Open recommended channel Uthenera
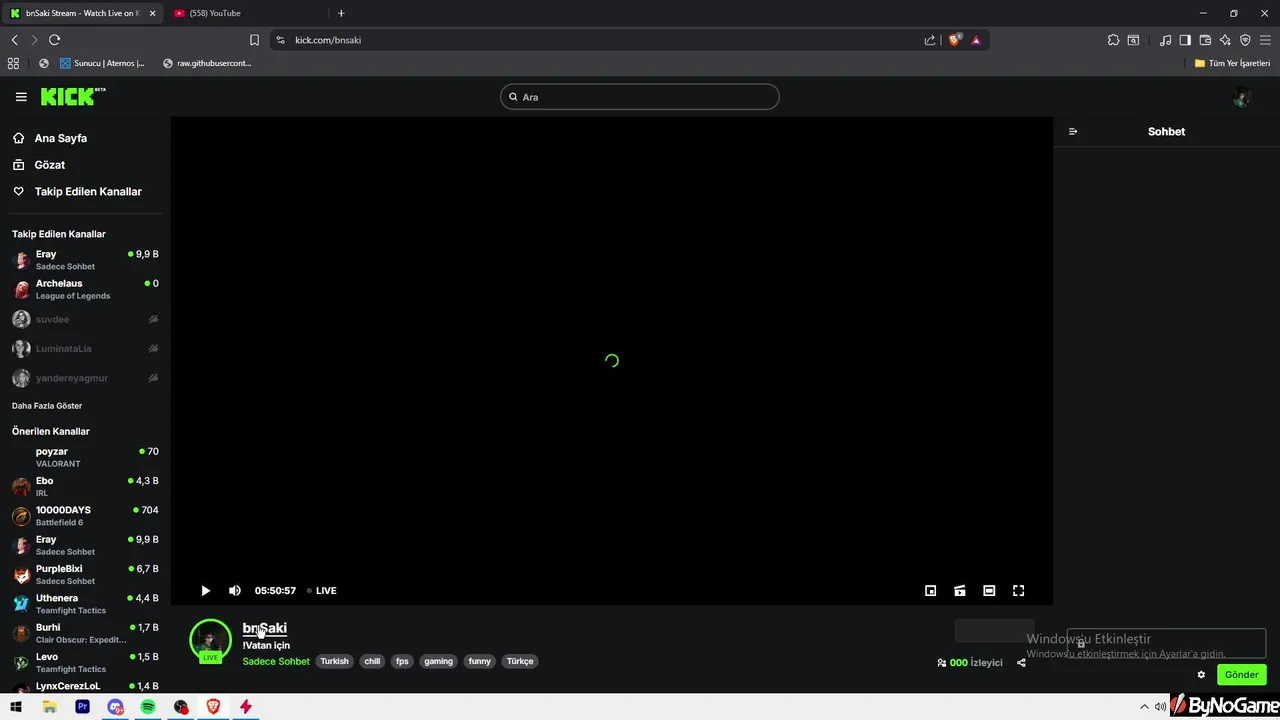The image size is (1280, 720). [x=85, y=604]
